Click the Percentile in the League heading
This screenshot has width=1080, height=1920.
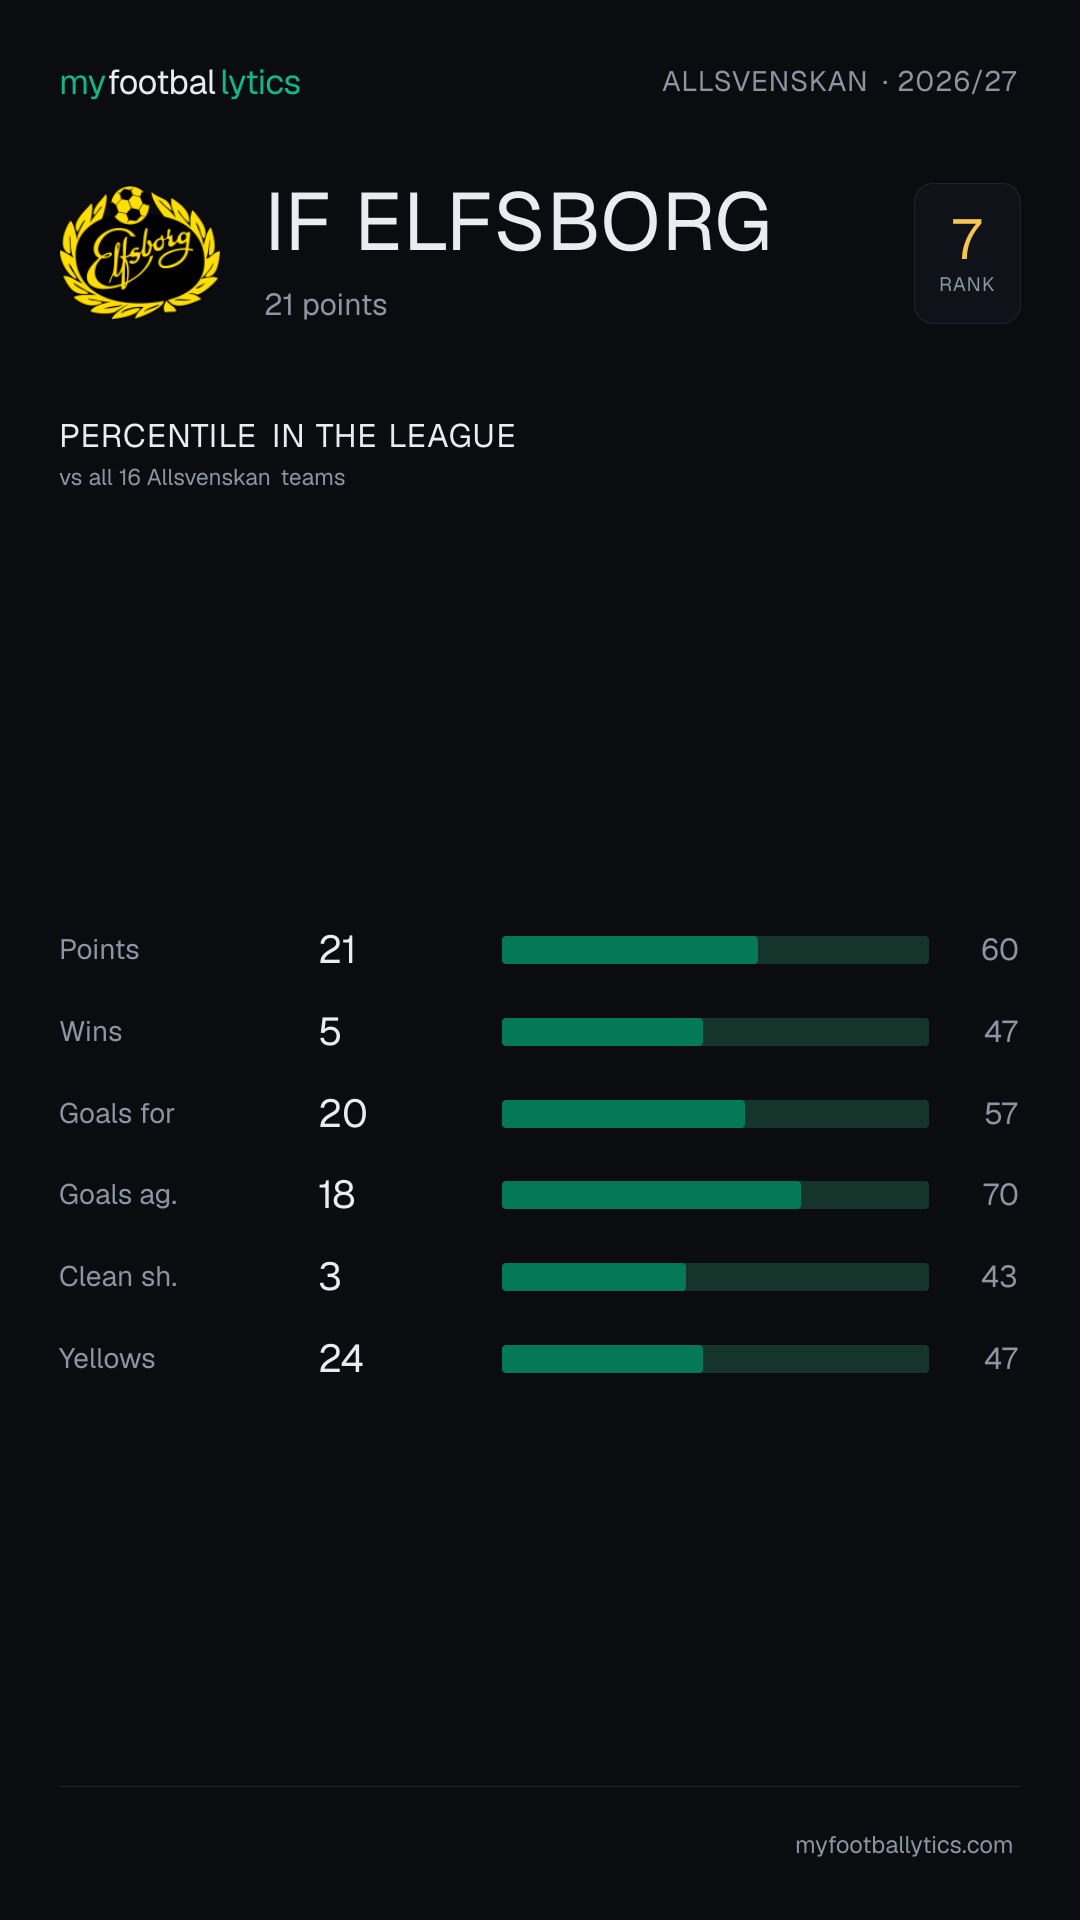287,437
